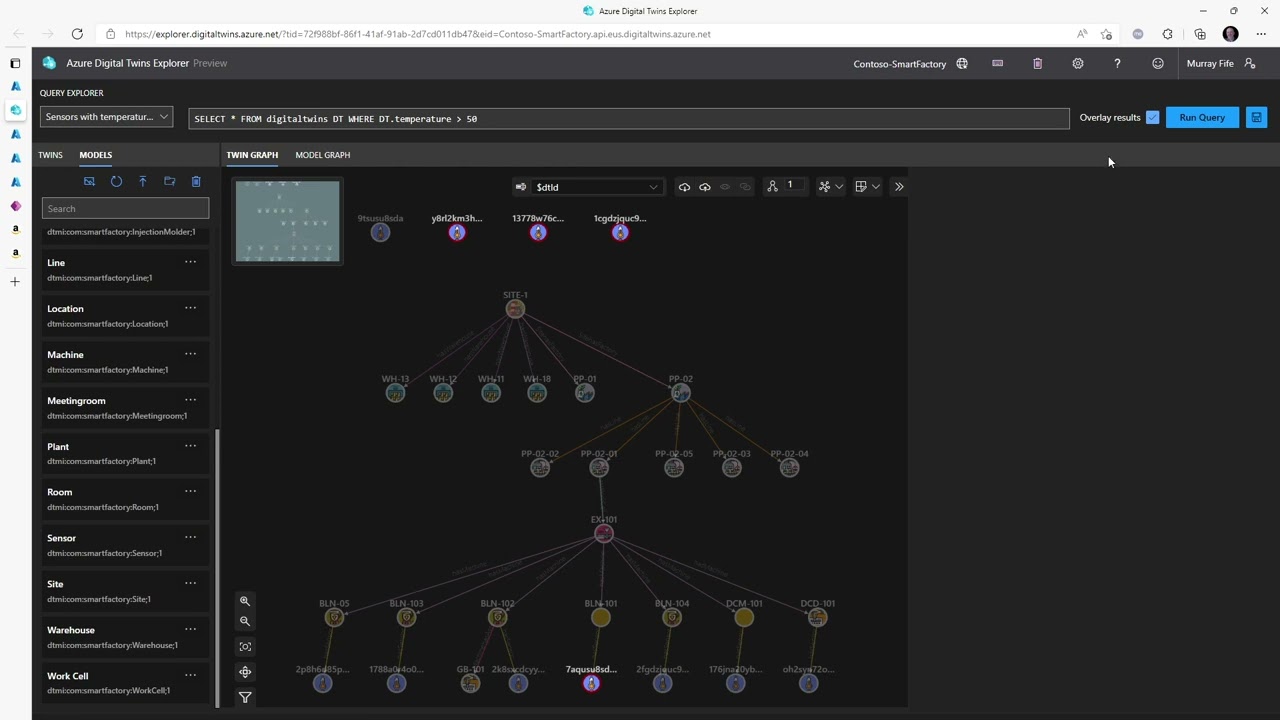Expand the graph toolbar chevrons
Viewport: 1280px width, 720px height.
coord(899,187)
